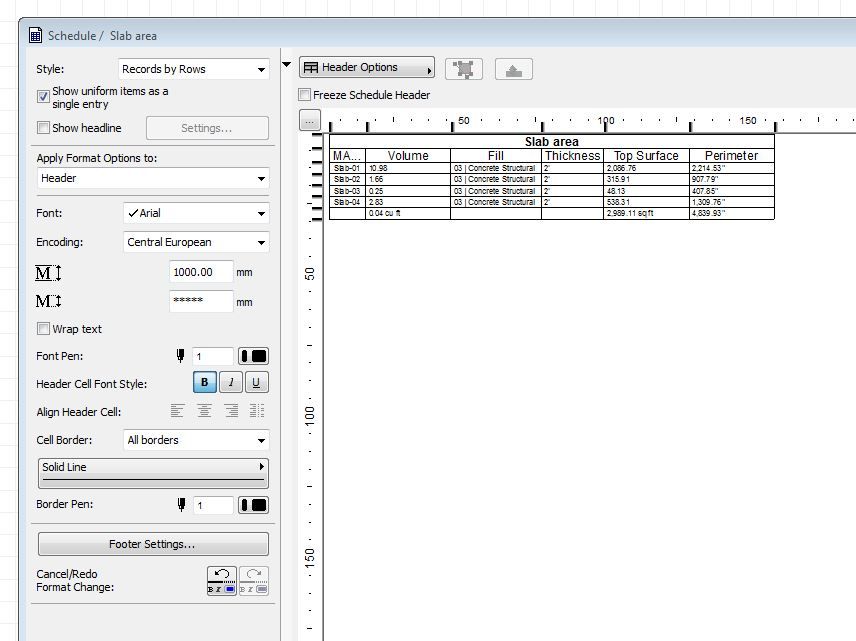Image resolution: width=856 pixels, height=641 pixels.
Task: Click the upward arrow icon beside Header Options
Action: [x=514, y=69]
